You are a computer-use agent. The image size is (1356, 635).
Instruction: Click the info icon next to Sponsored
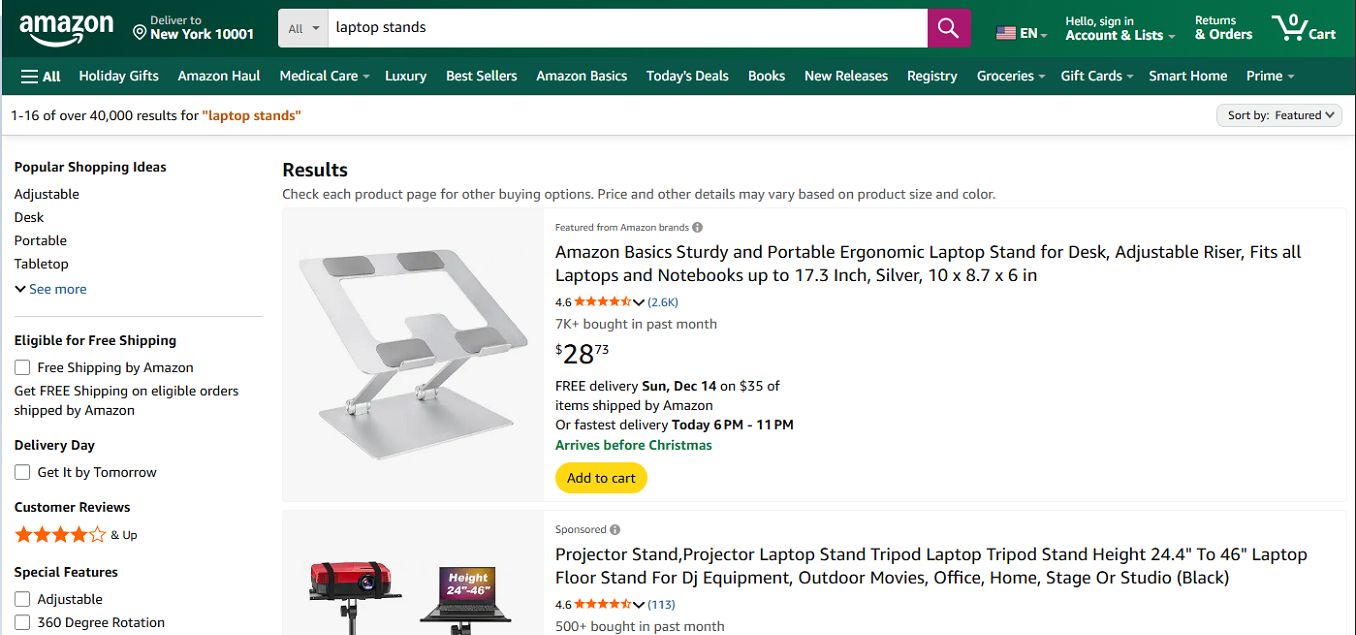(615, 529)
